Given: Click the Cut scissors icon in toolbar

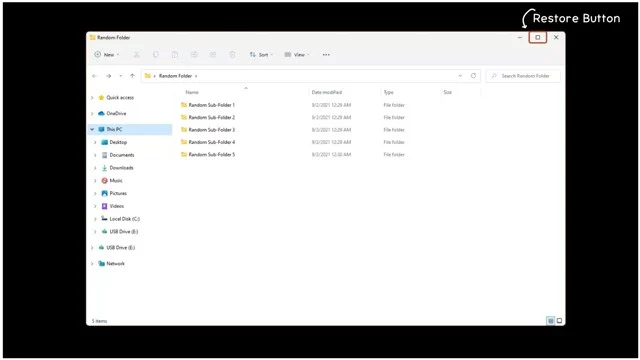Looking at the screenshot, I should click(x=137, y=55).
